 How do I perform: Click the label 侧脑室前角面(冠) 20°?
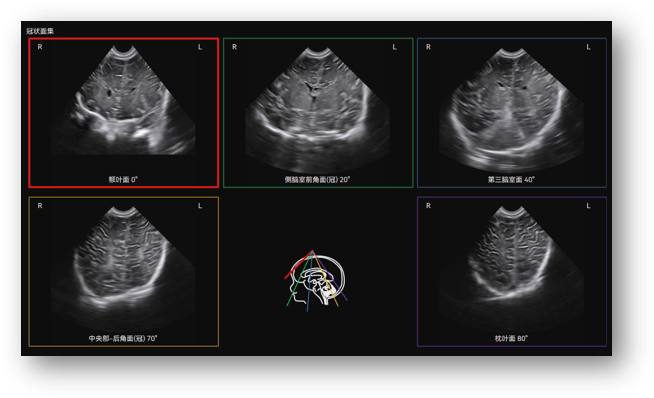pyautogui.click(x=317, y=179)
